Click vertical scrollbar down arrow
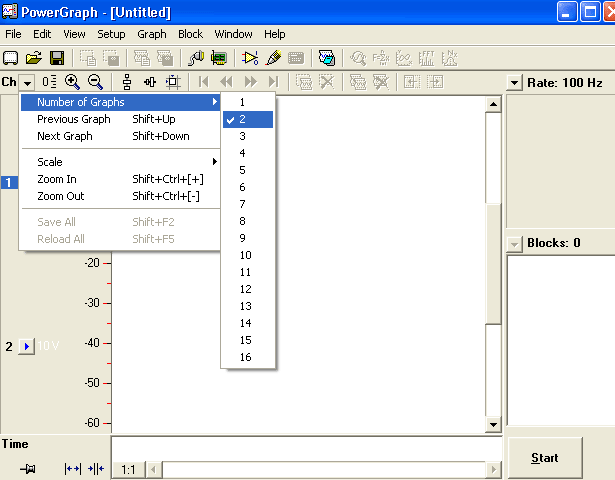Image resolution: width=615 pixels, height=480 pixels. point(493,424)
